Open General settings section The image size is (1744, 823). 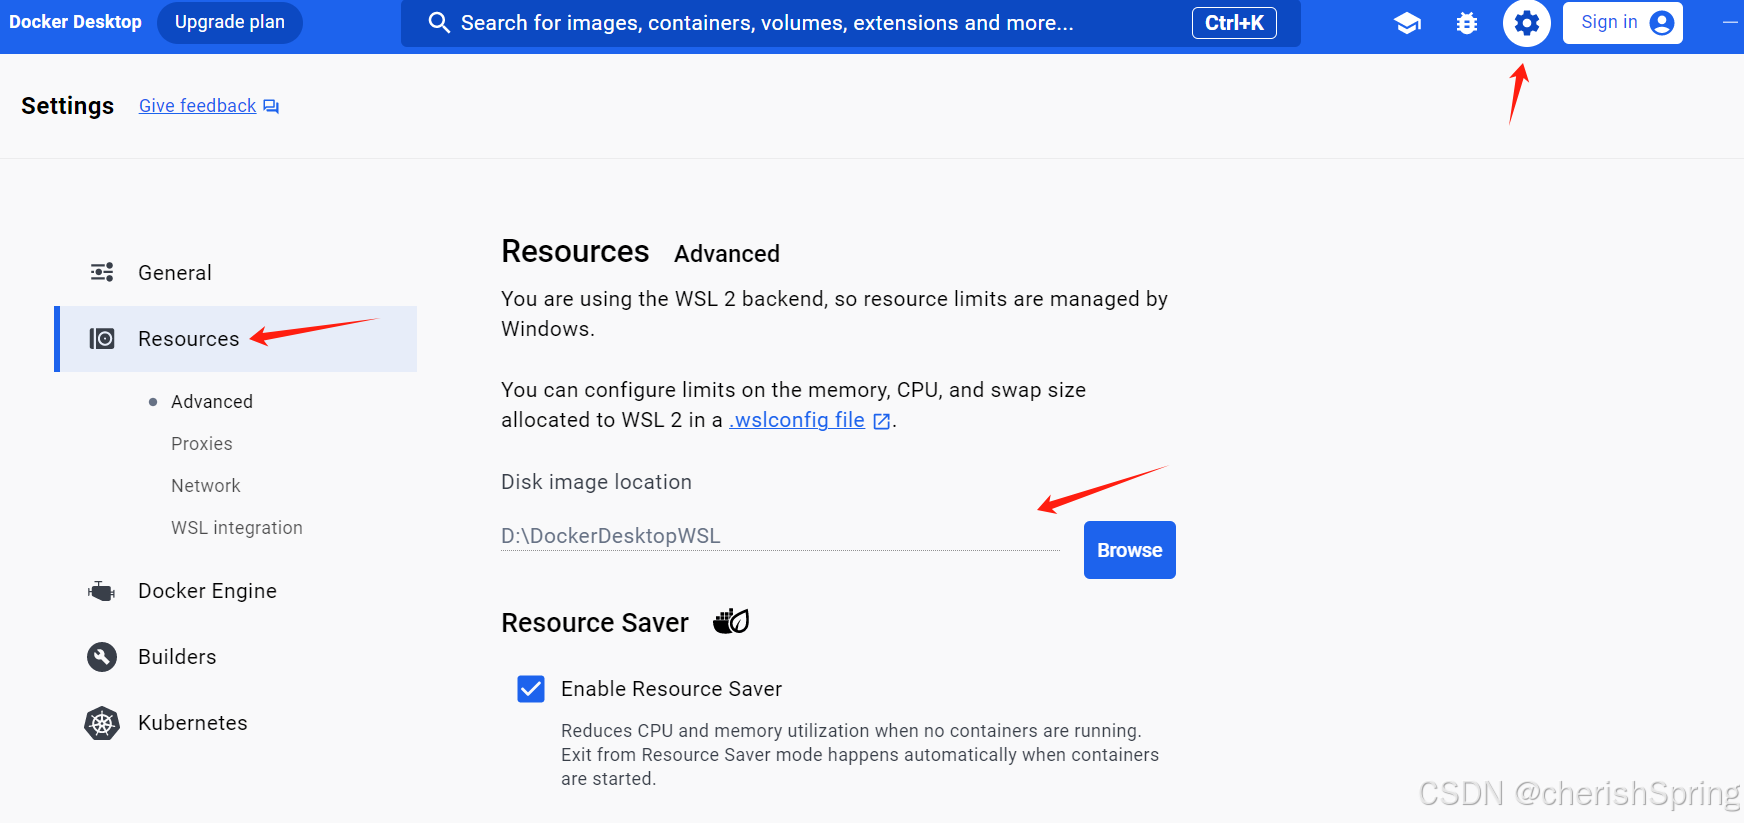[x=235, y=273]
